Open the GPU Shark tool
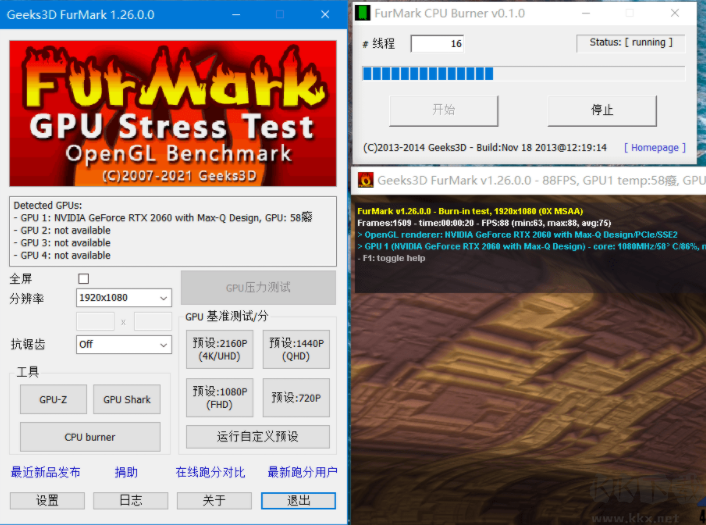This screenshot has width=706, height=525. point(127,399)
